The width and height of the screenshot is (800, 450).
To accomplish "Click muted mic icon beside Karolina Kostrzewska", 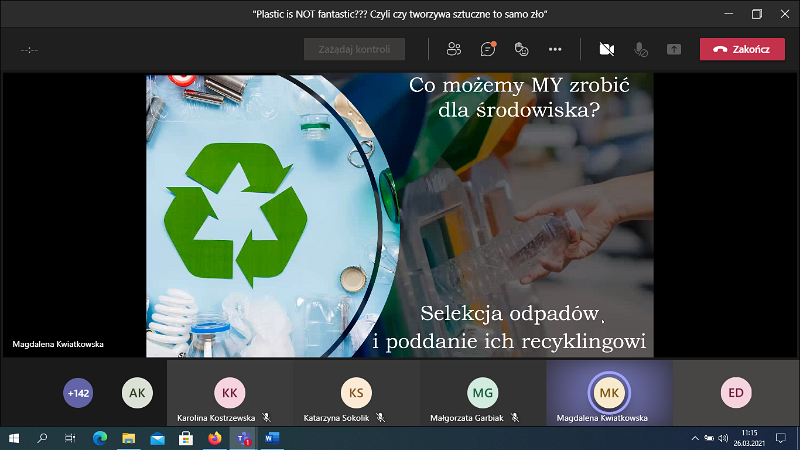I will [266, 417].
